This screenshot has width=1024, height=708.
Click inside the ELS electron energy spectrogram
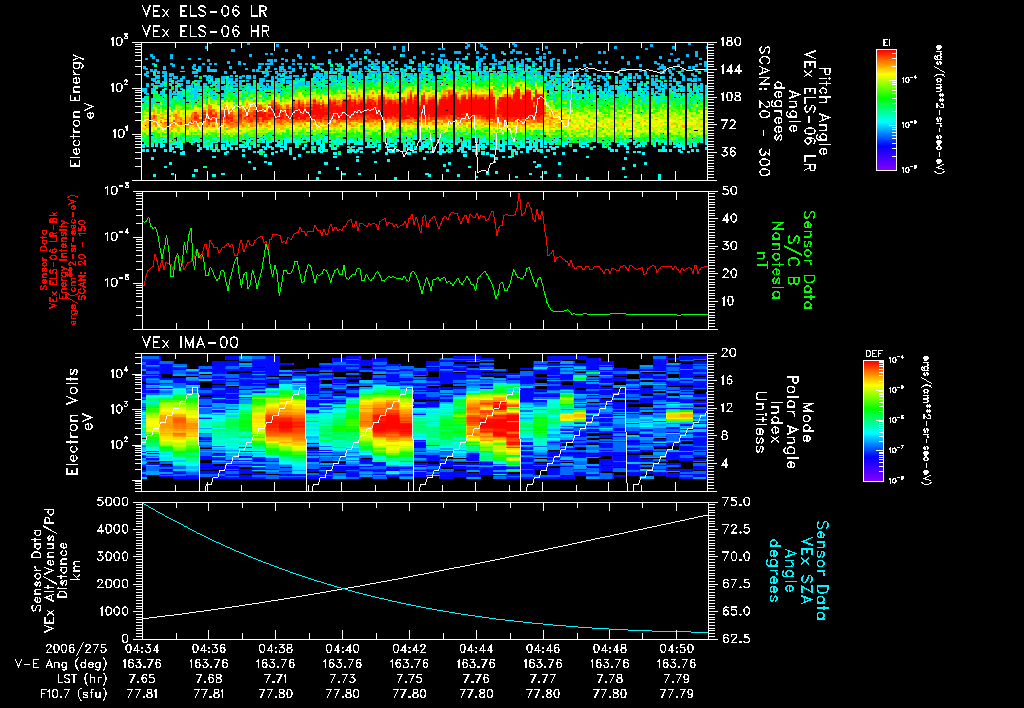[x=424, y=111]
